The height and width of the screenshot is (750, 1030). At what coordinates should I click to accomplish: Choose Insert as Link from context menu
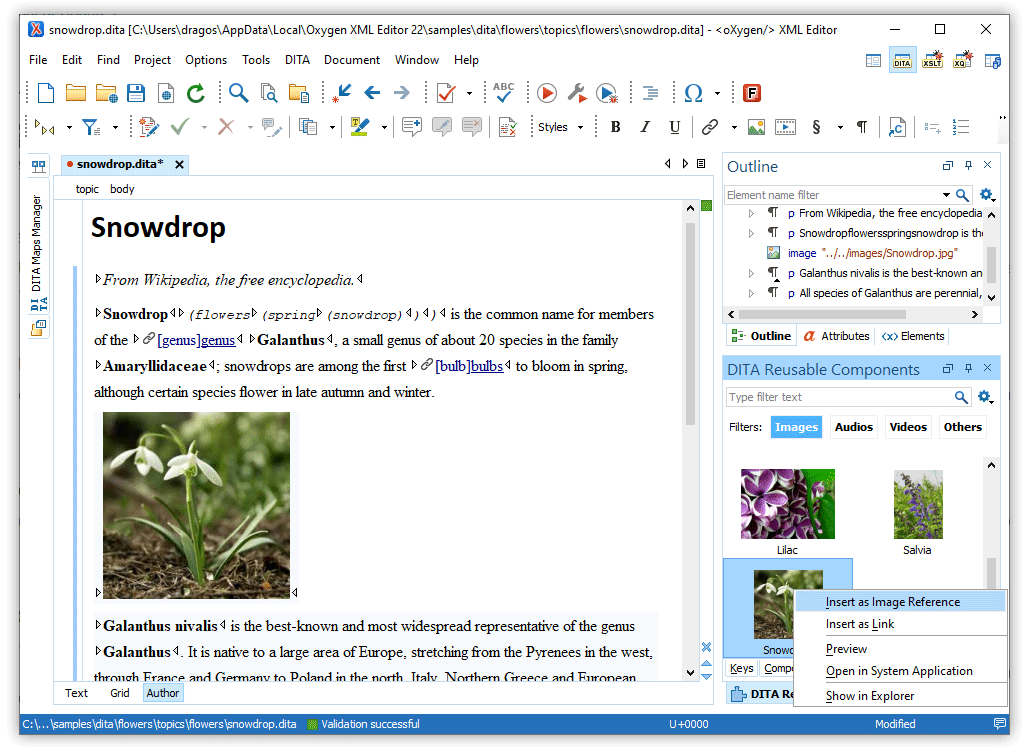pyautogui.click(x=901, y=624)
